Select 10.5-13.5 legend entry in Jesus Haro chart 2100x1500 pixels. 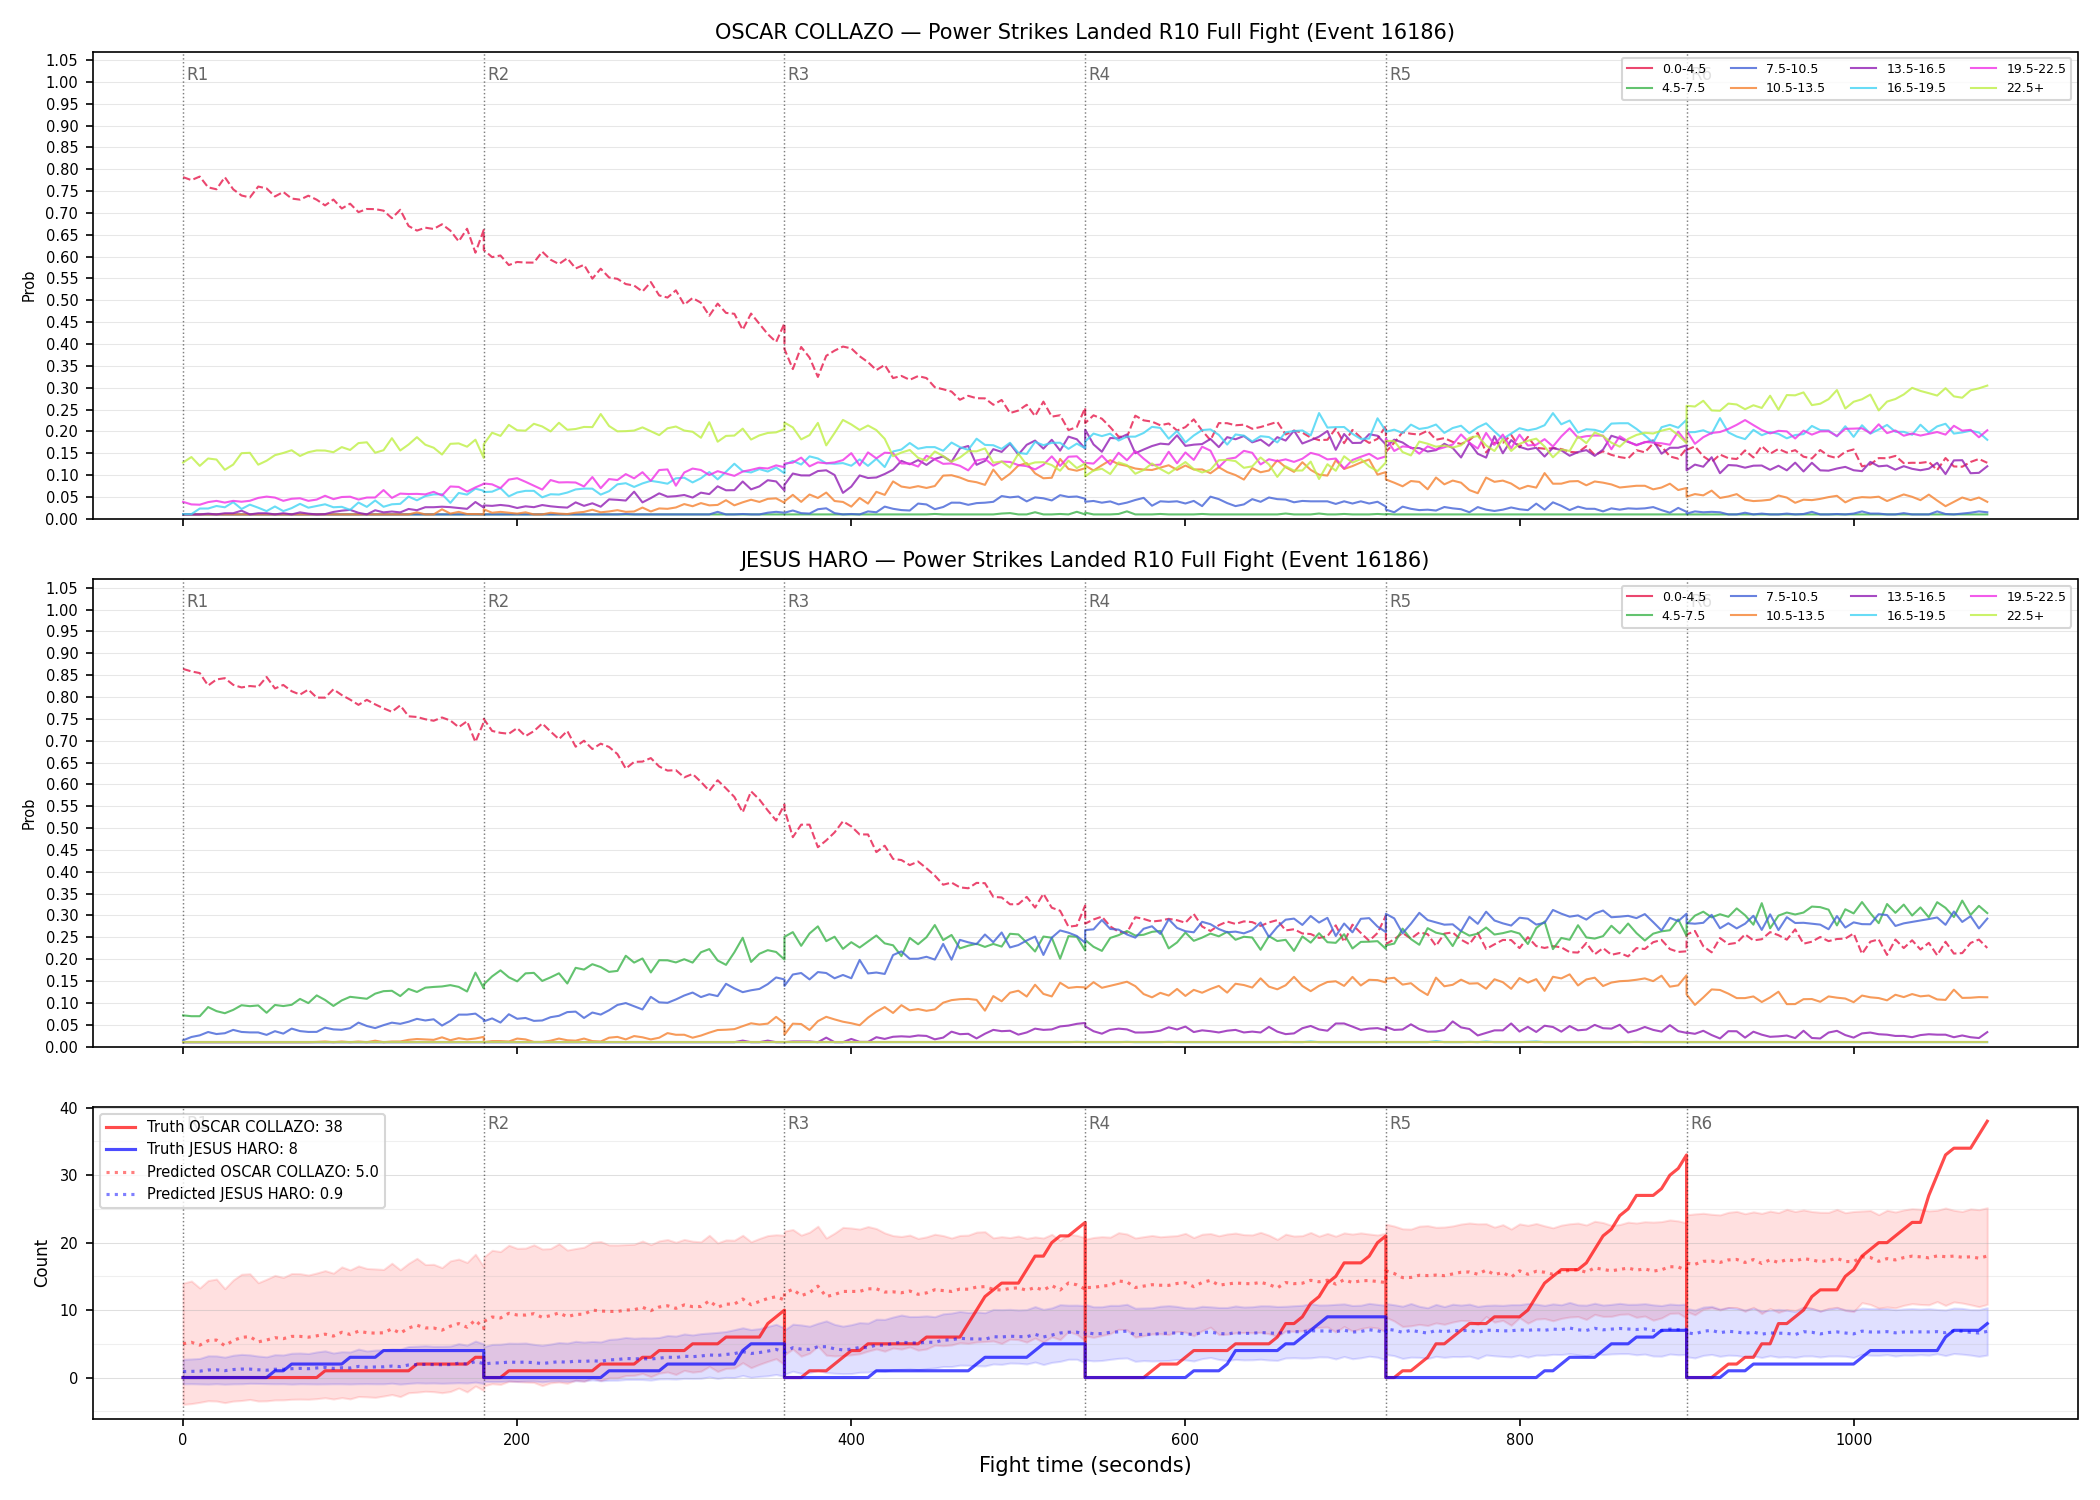point(1776,616)
